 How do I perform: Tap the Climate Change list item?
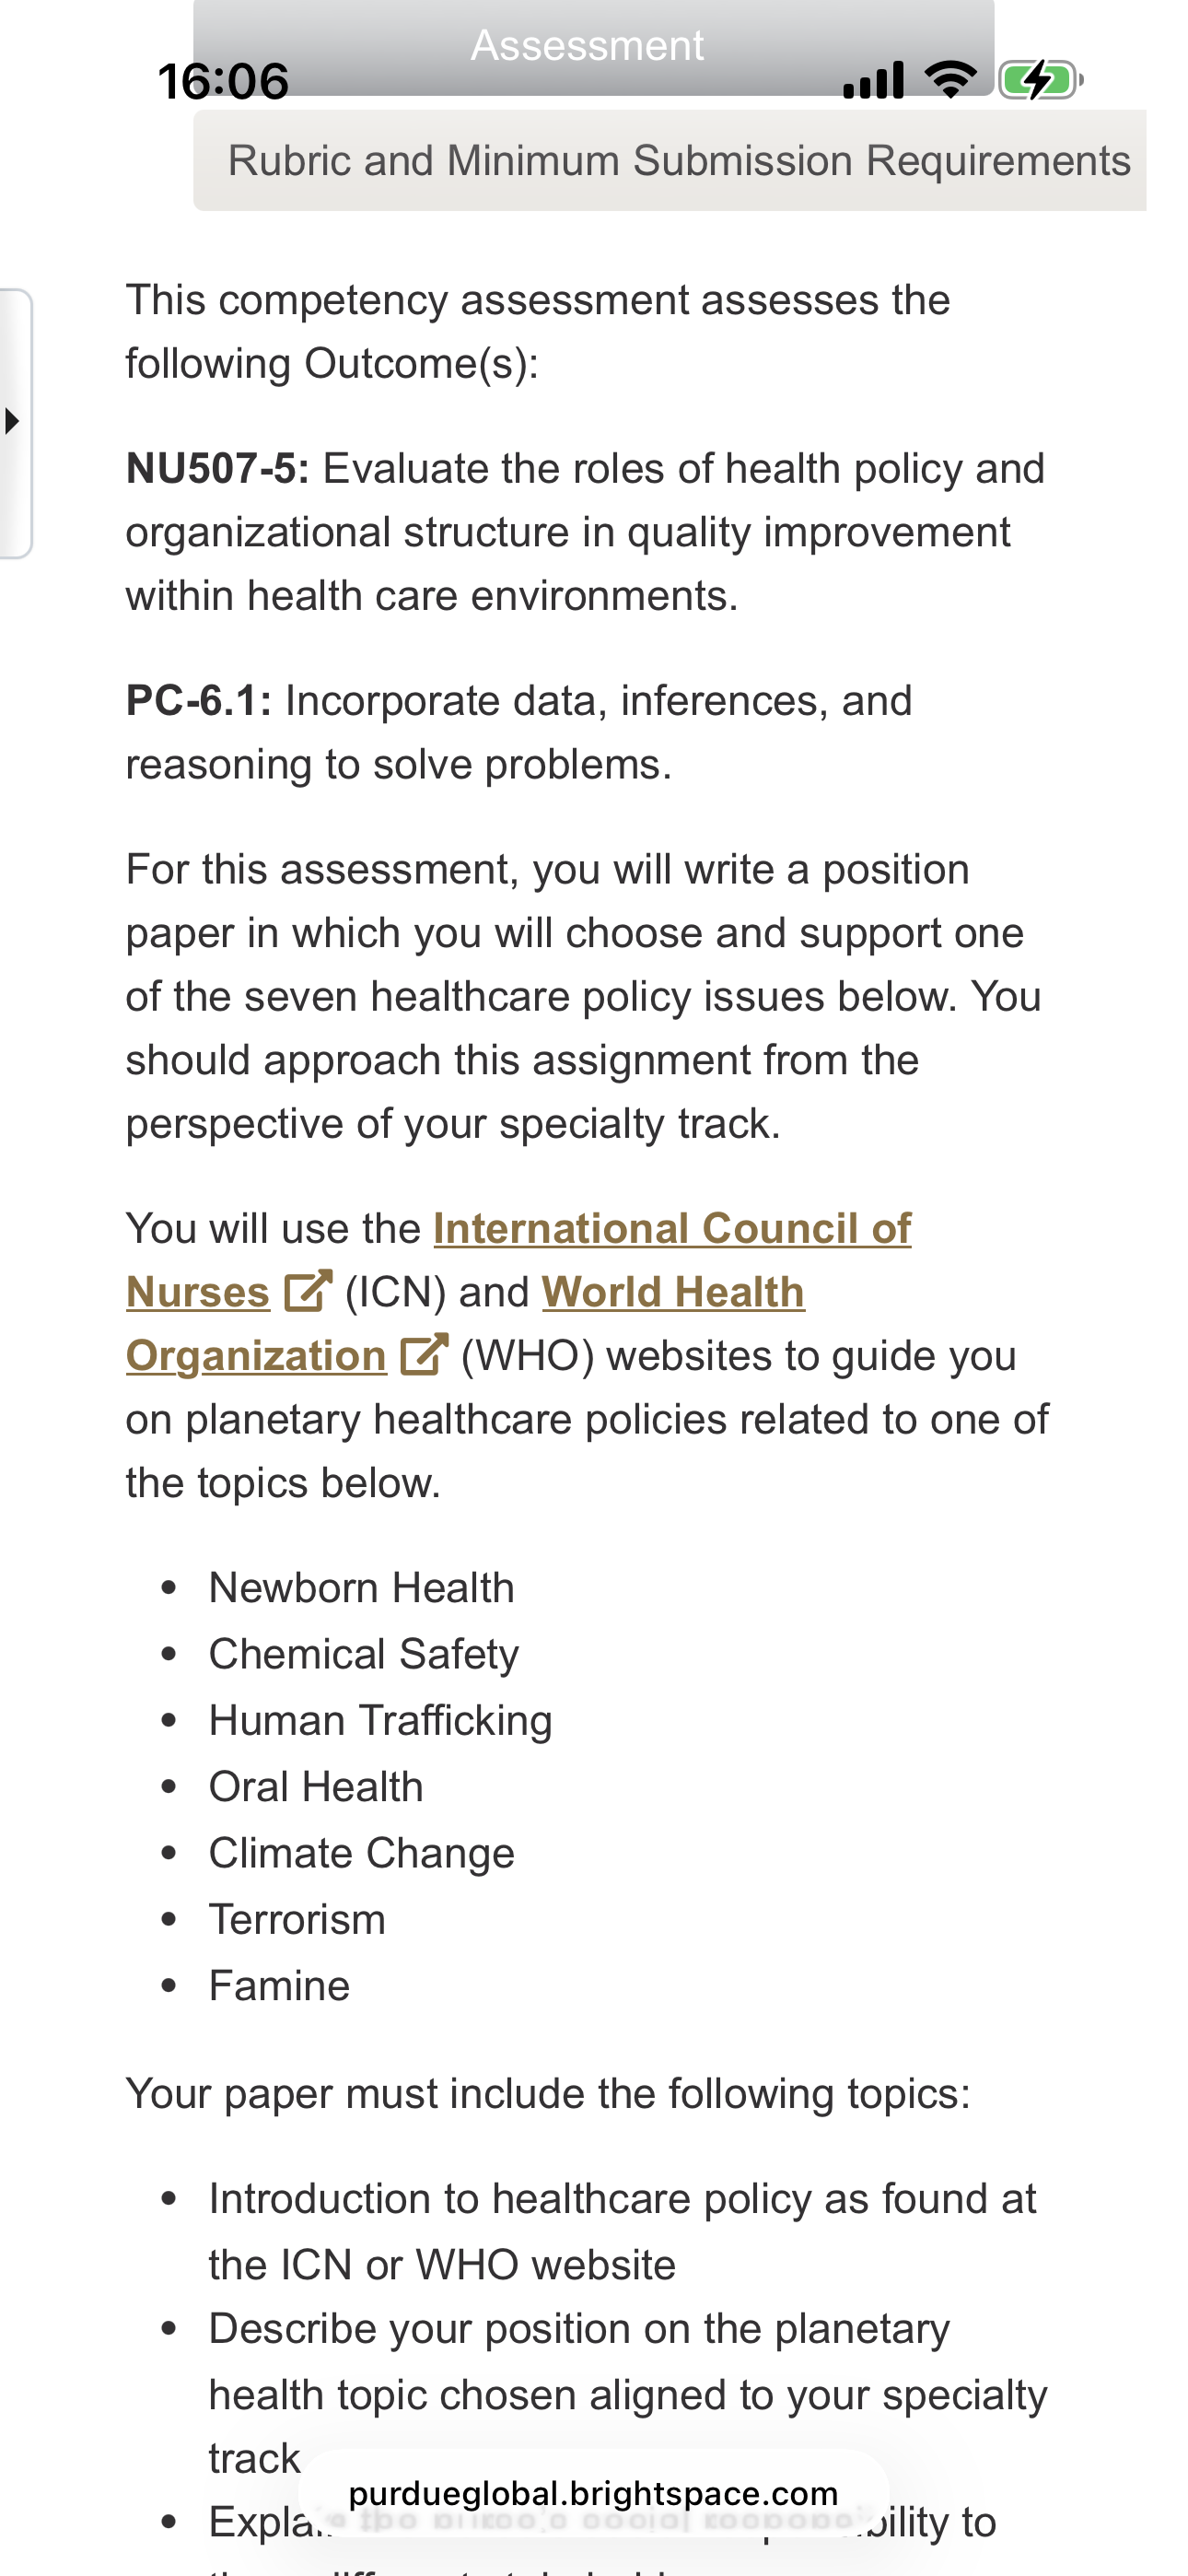click(x=361, y=1853)
